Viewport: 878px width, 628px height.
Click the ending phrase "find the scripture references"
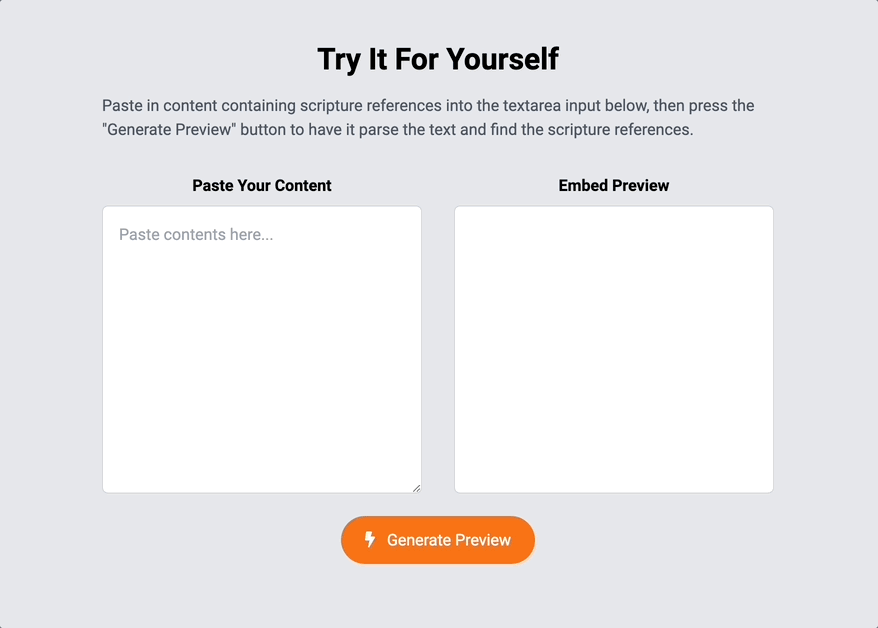[586, 130]
